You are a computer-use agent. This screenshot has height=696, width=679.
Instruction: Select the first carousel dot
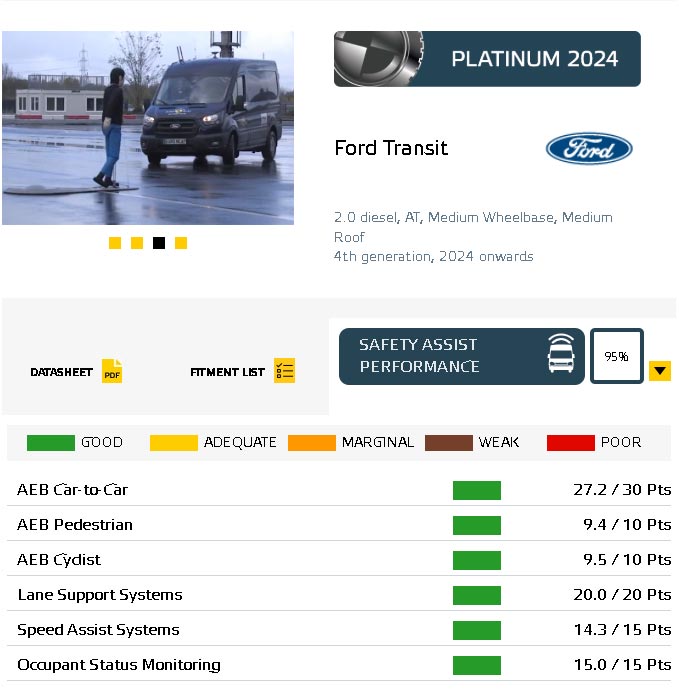point(115,243)
